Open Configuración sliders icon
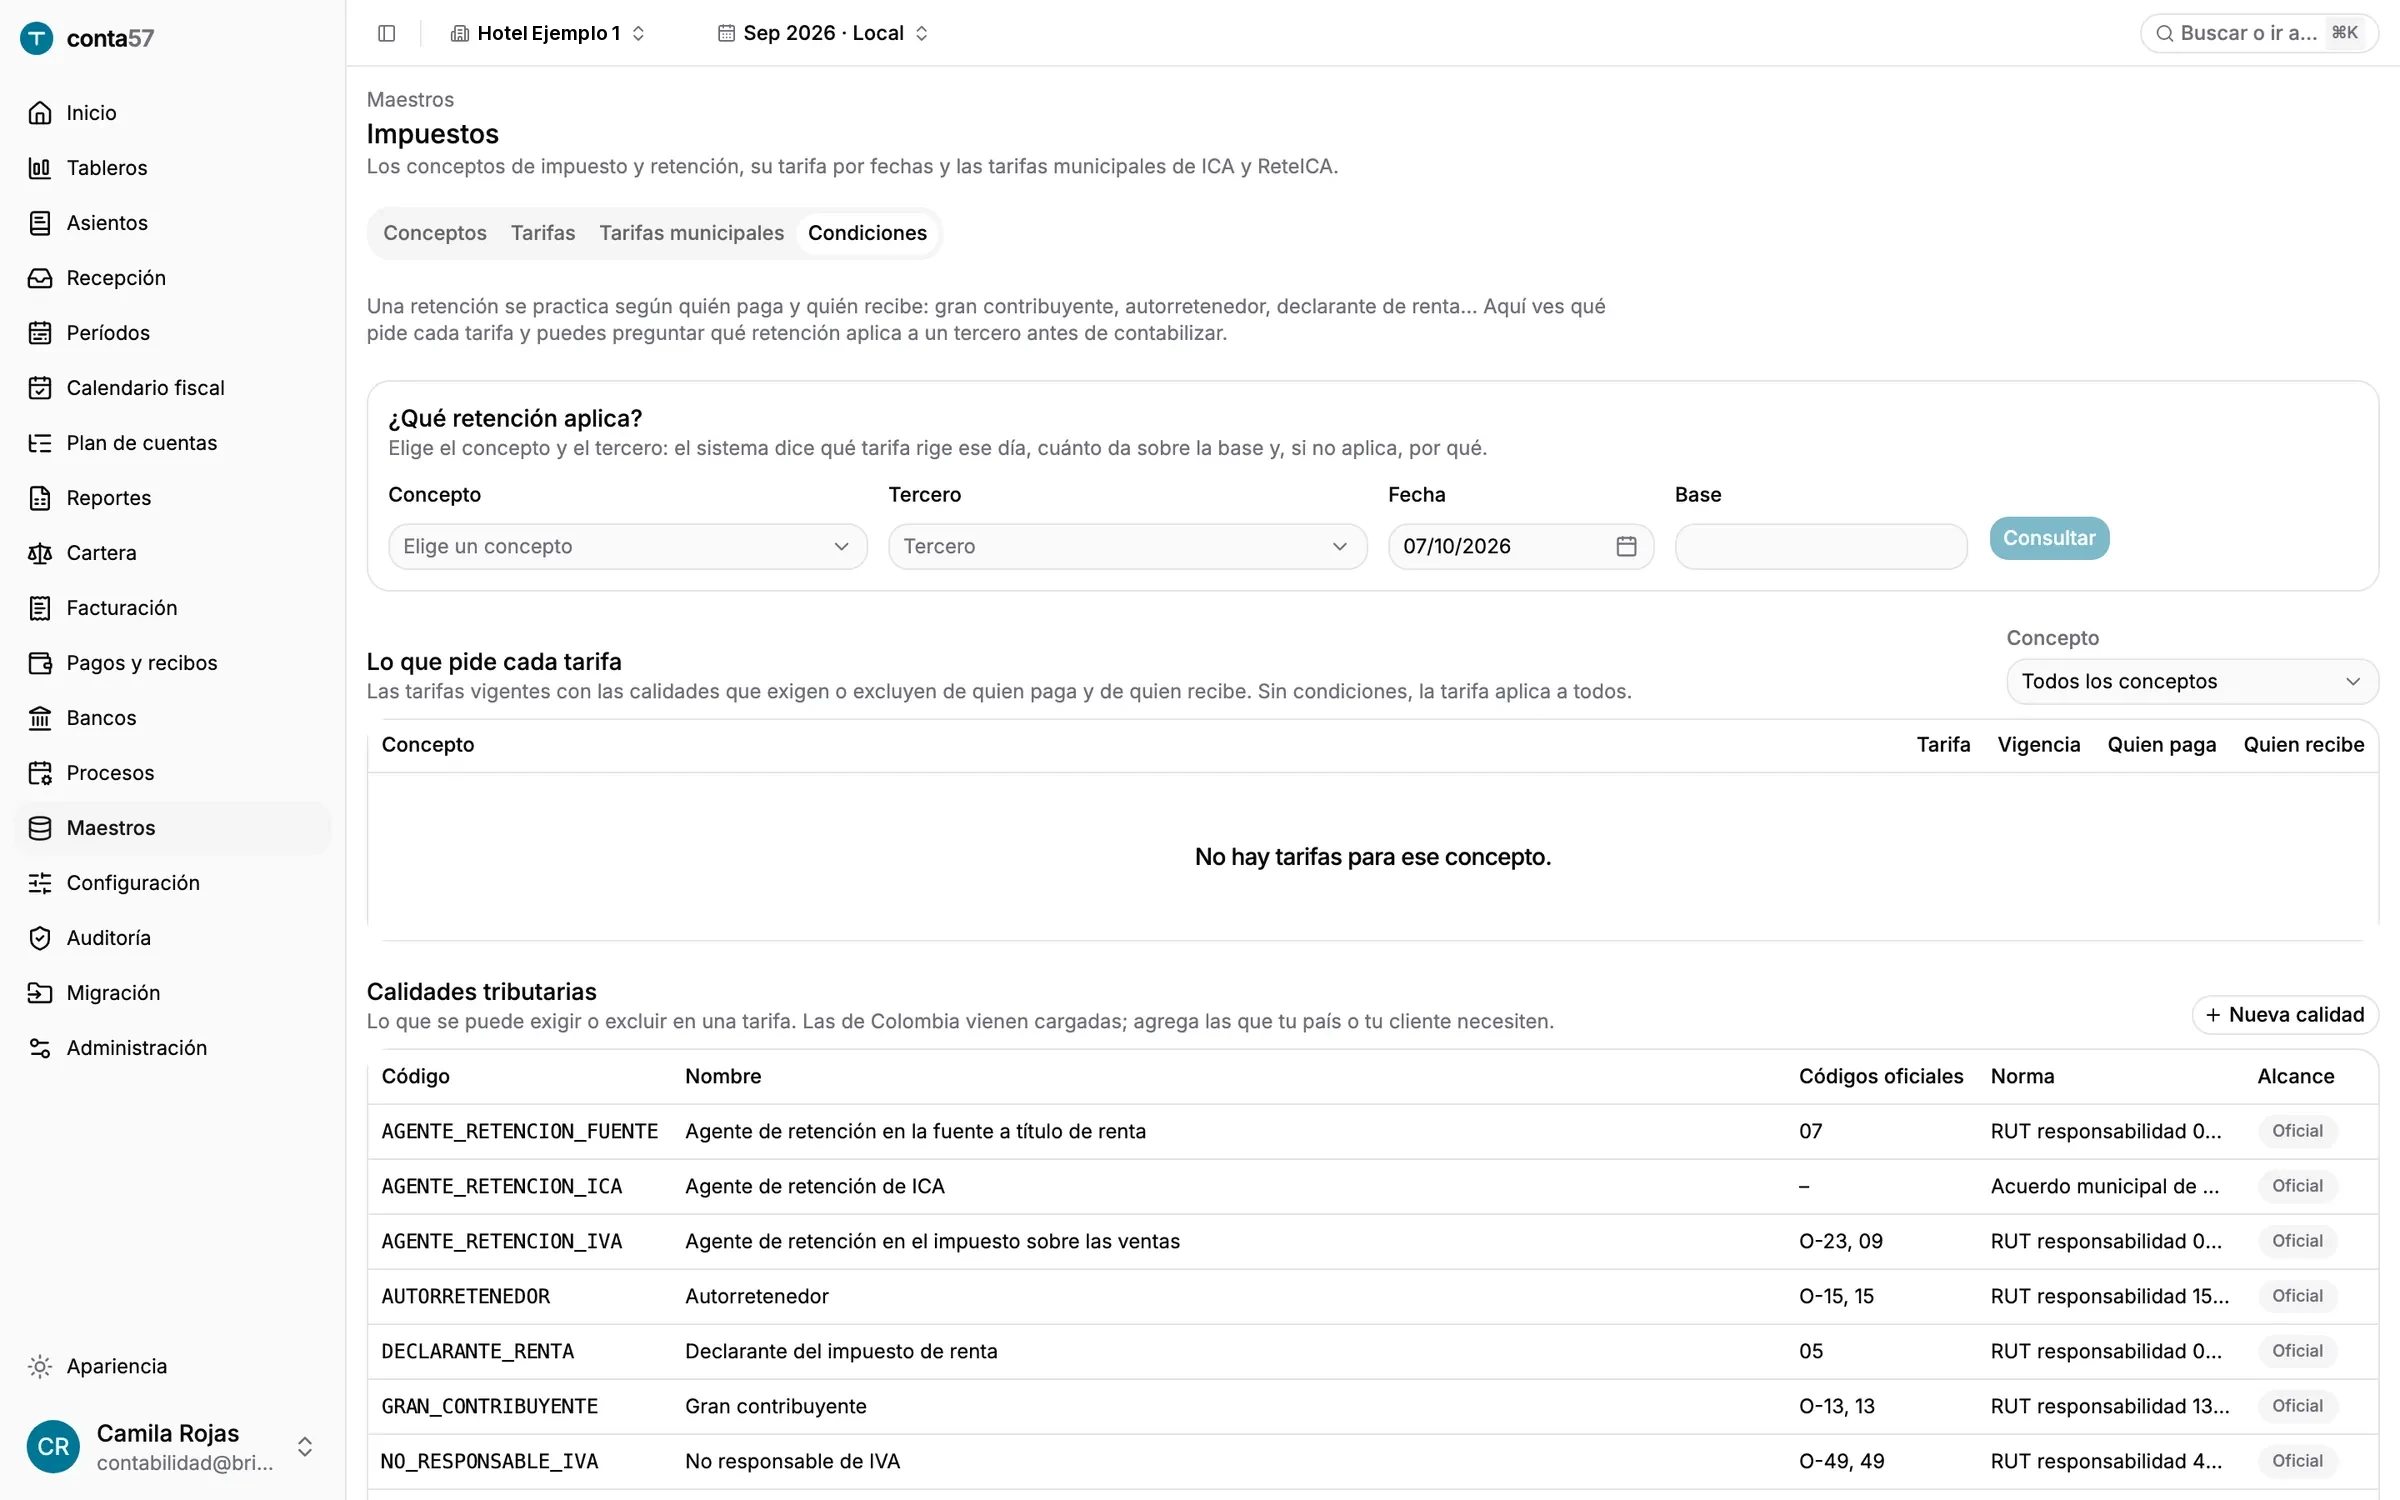 40,883
